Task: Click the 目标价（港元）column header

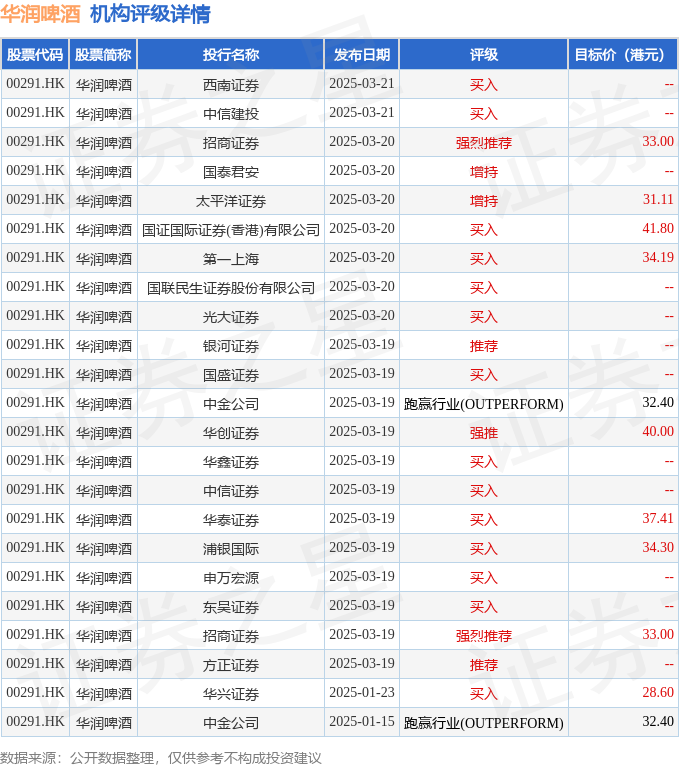Action: tap(623, 55)
